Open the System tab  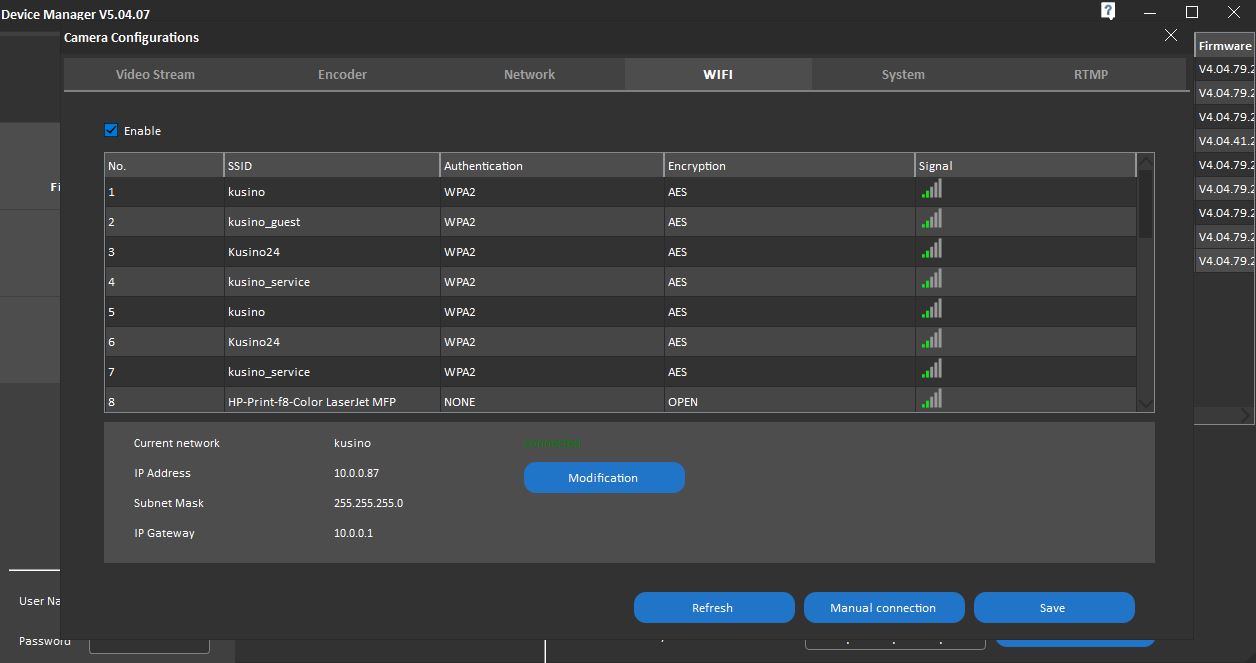pos(903,74)
